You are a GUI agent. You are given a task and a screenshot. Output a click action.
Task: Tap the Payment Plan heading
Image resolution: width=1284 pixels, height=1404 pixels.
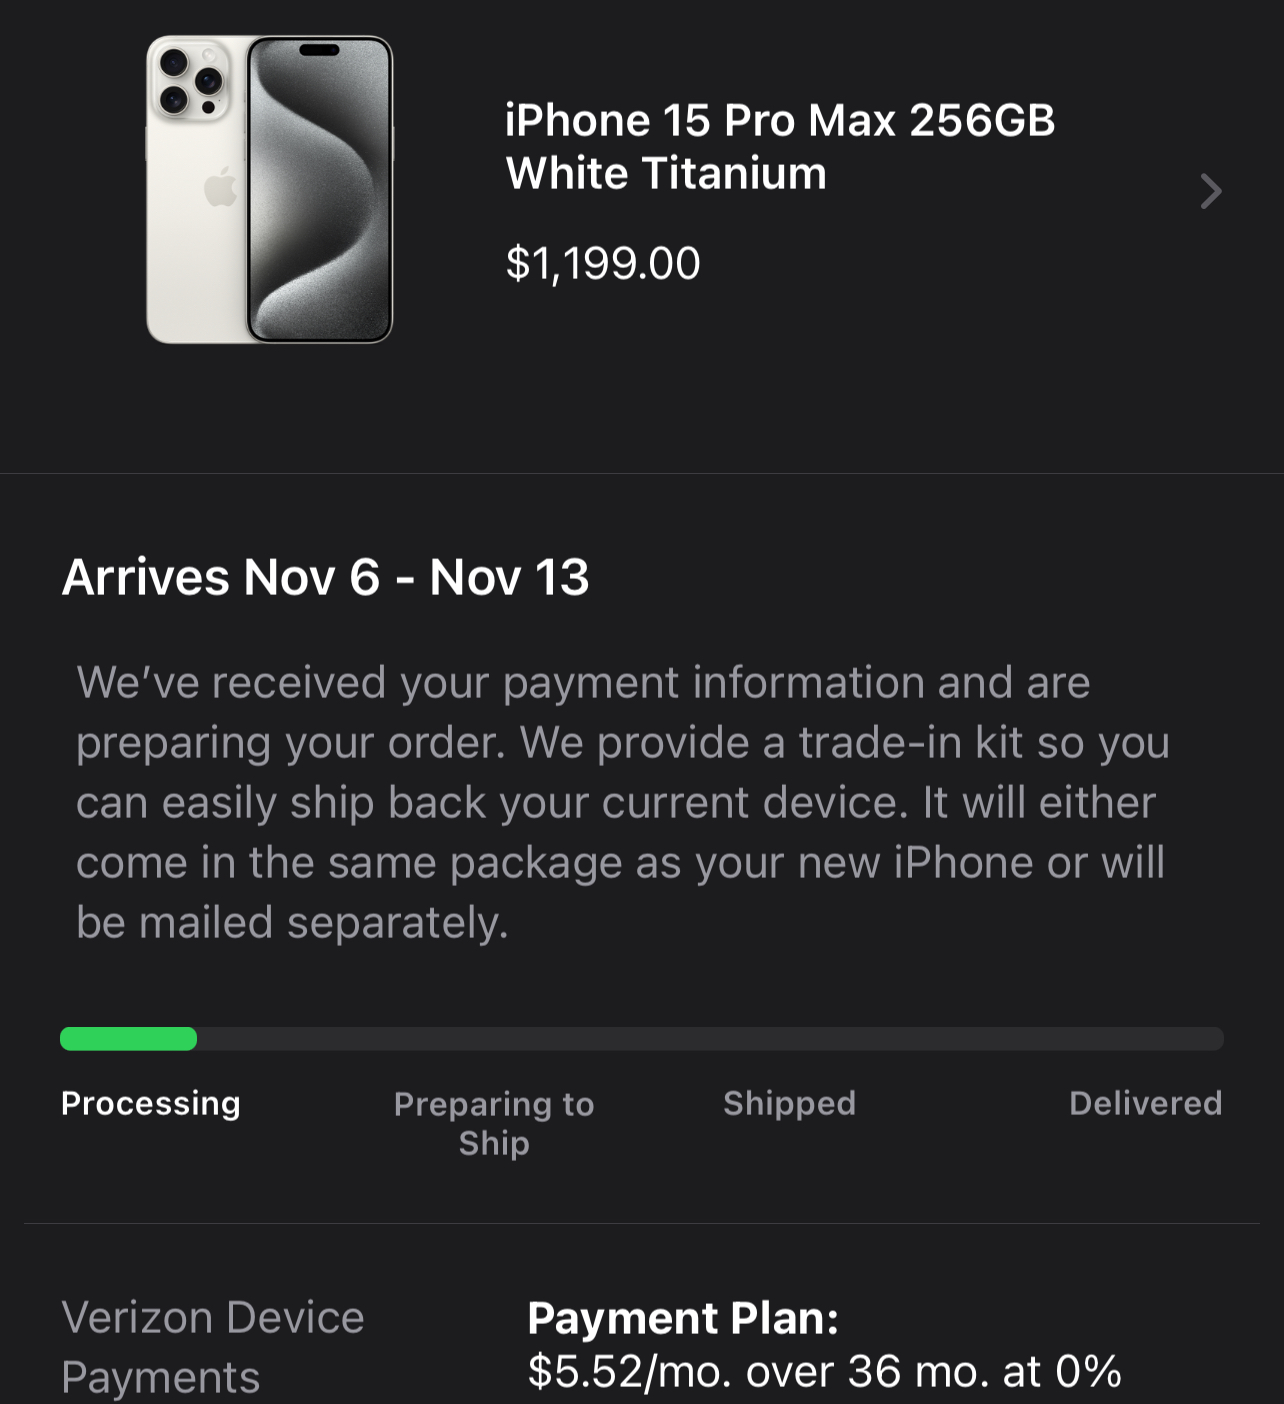683,1318
